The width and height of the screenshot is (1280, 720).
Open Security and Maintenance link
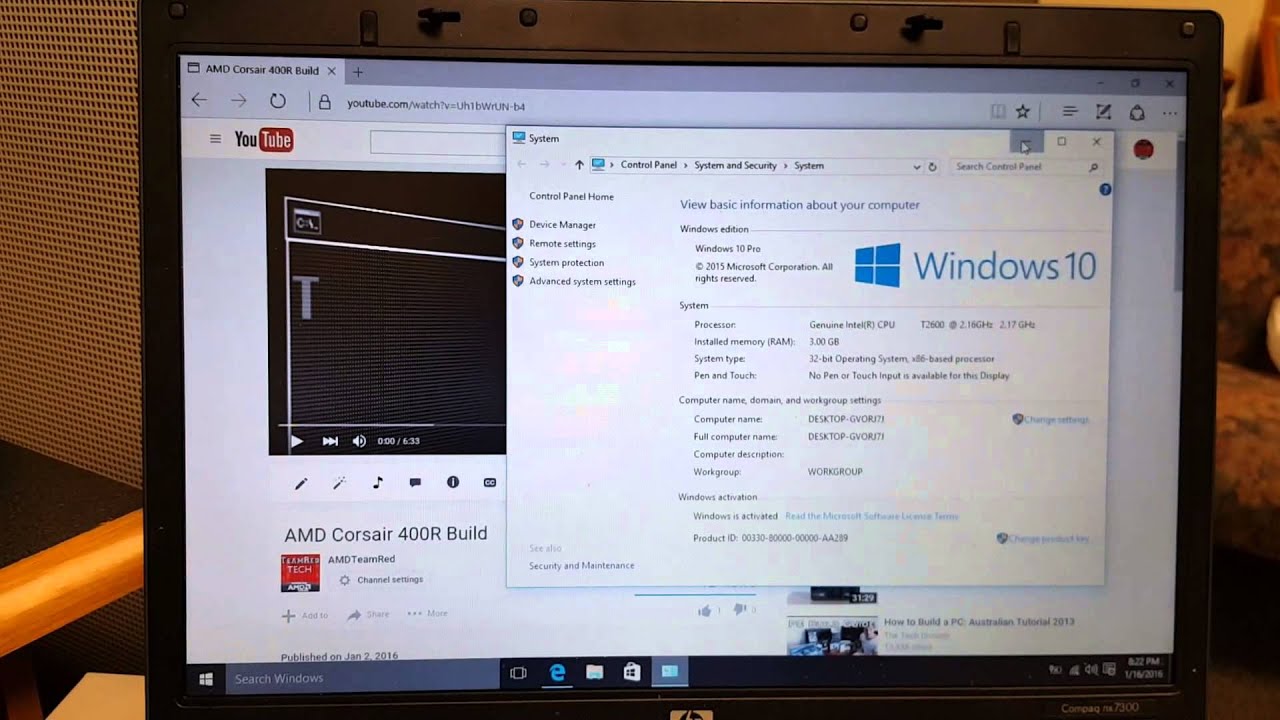tap(581, 566)
